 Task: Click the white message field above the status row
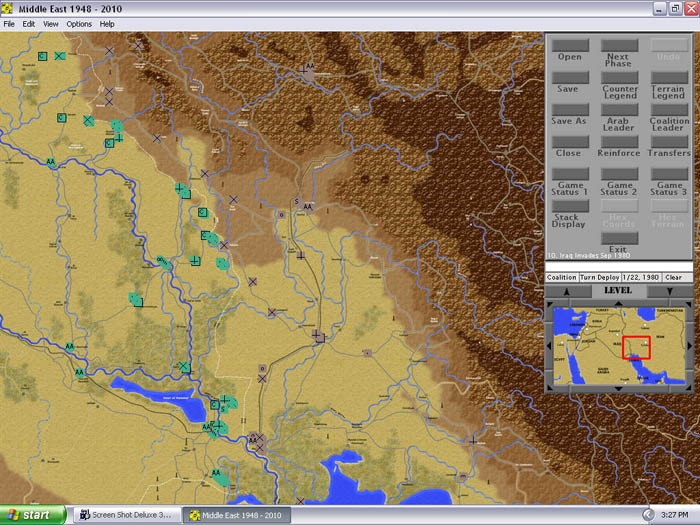point(619,267)
